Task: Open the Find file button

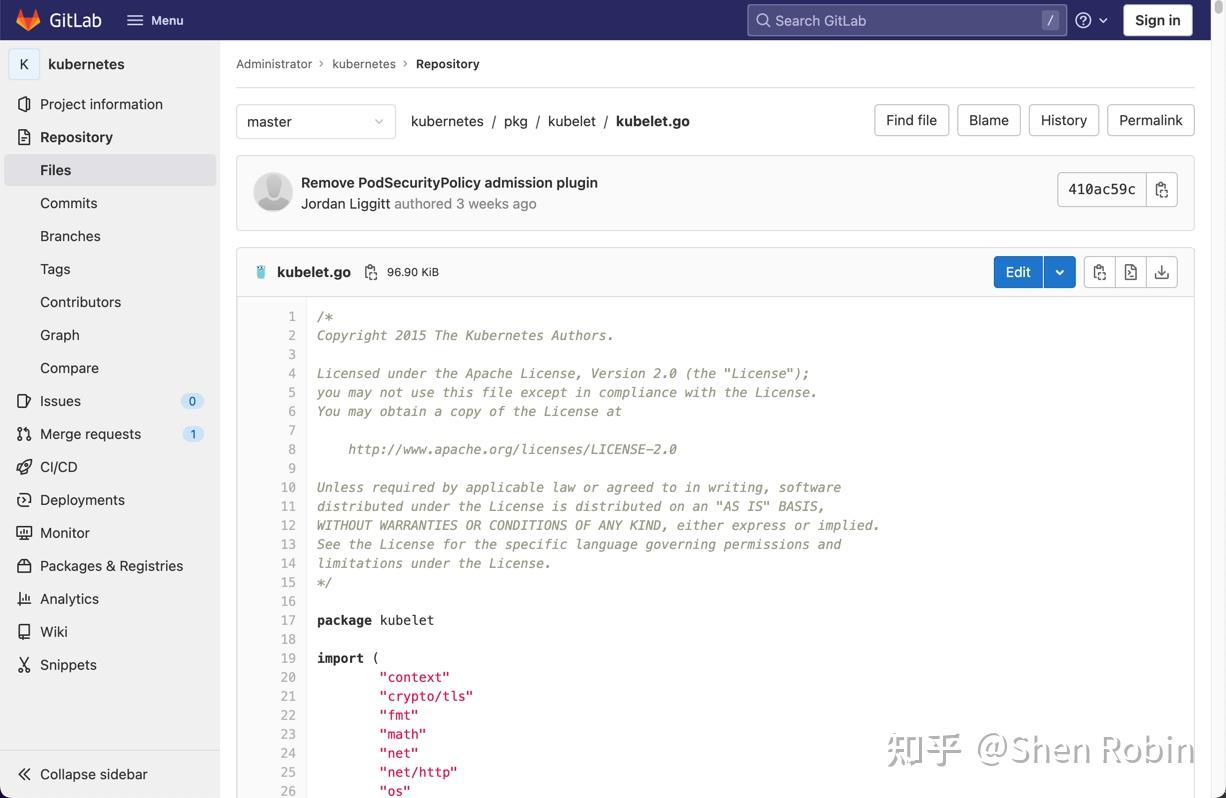Action: (x=910, y=120)
